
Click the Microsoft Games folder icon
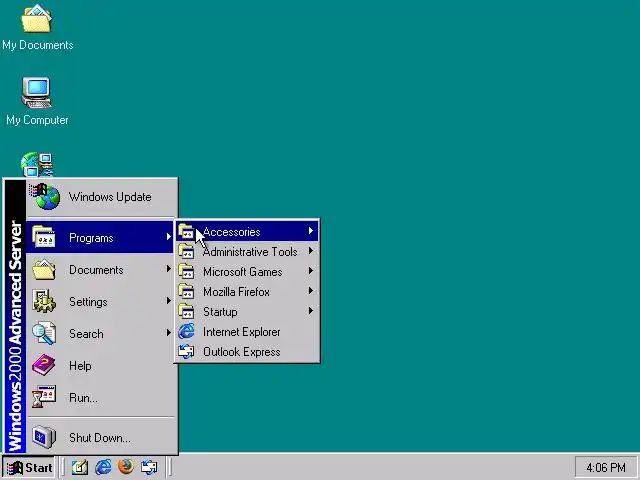[186, 271]
